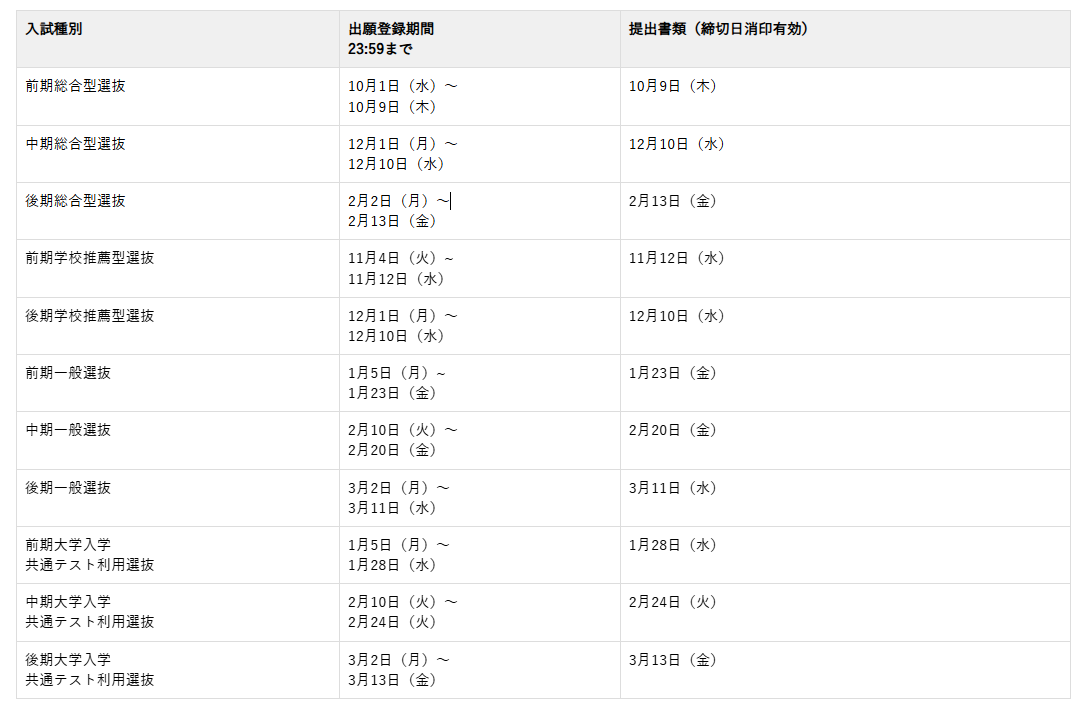Select the 中期一般選抜 cell
The height and width of the screenshot is (701, 1086).
[x=68, y=430]
